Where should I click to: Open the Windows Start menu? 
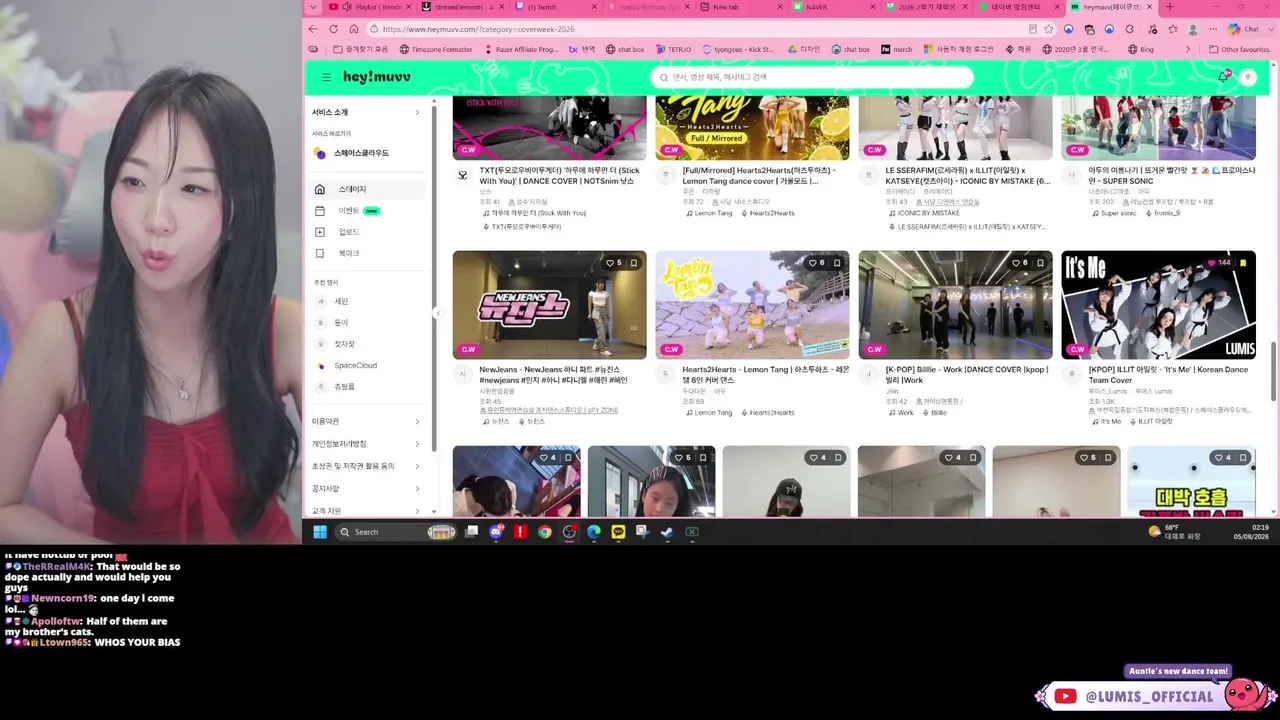(x=320, y=532)
